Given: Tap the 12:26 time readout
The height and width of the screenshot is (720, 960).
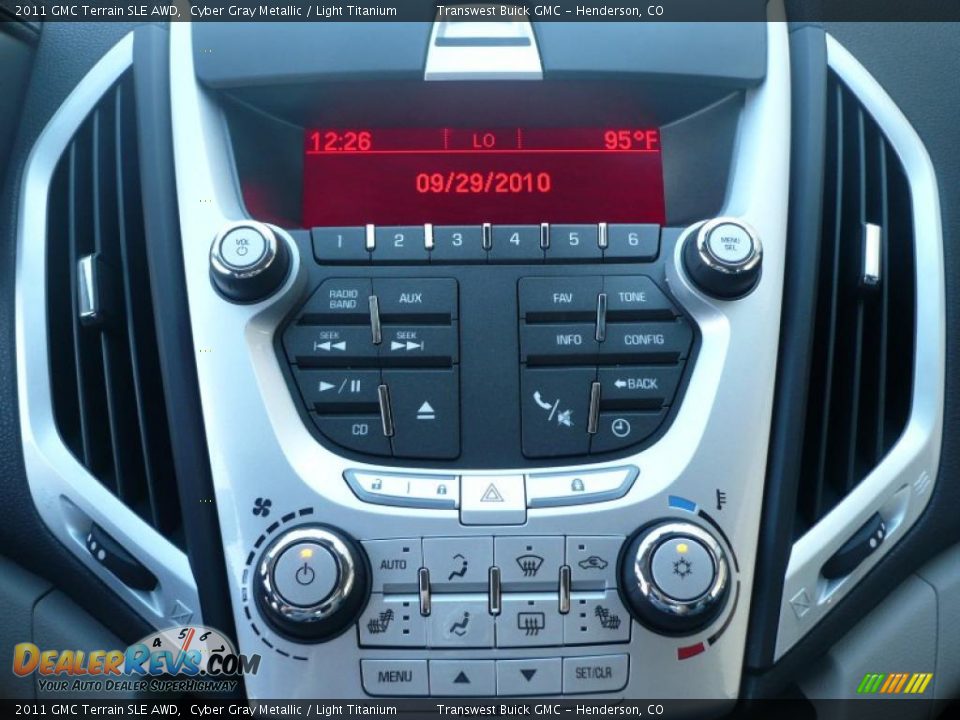Looking at the screenshot, I should [x=341, y=142].
